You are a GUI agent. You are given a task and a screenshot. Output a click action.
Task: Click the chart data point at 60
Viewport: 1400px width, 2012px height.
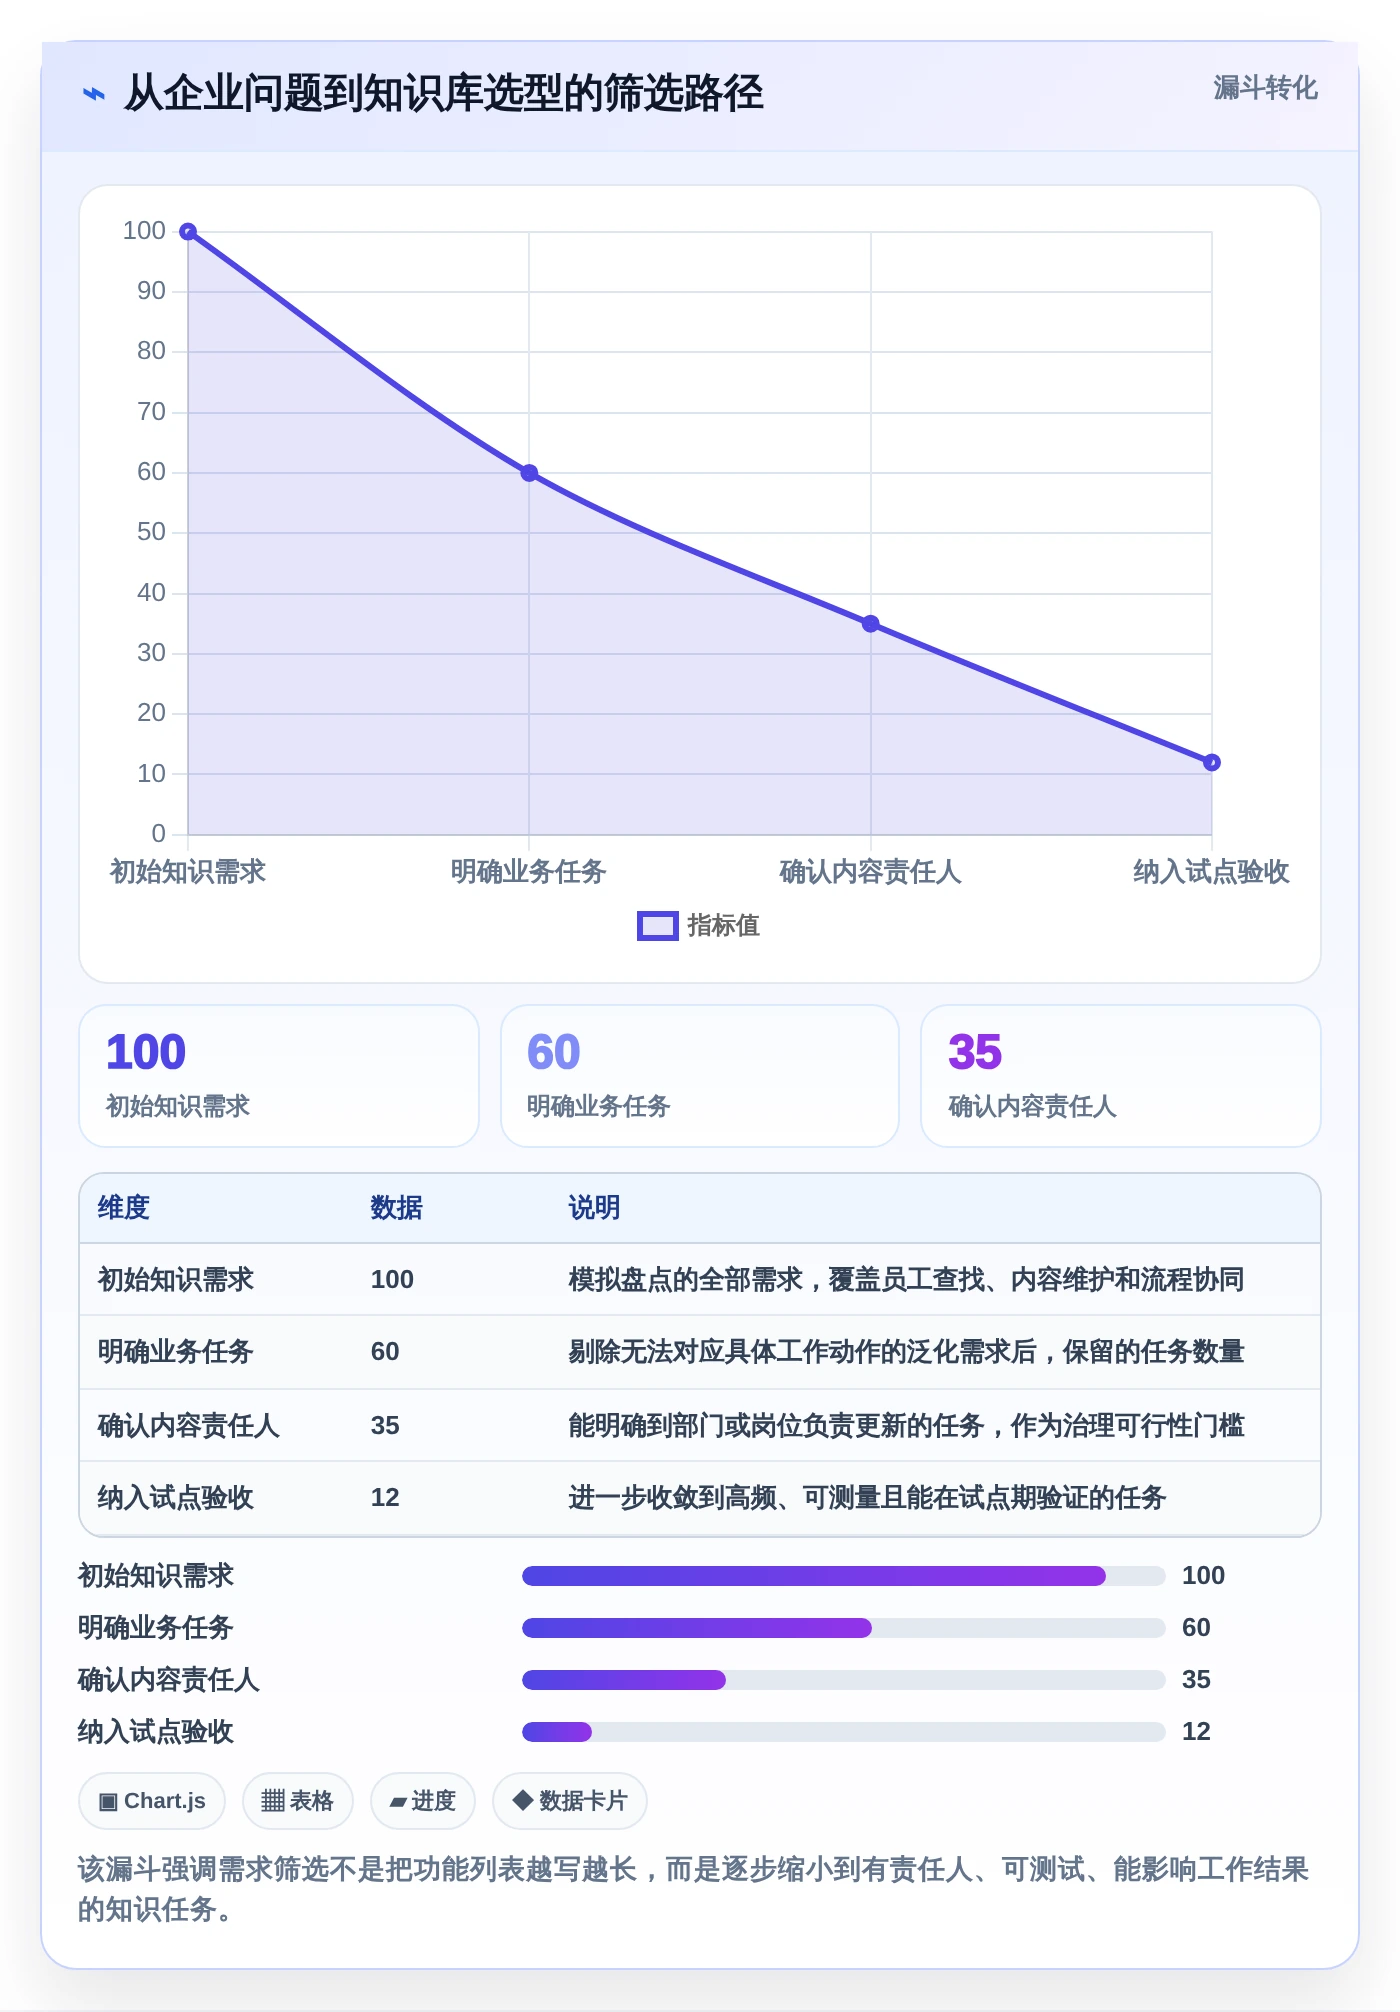point(529,473)
